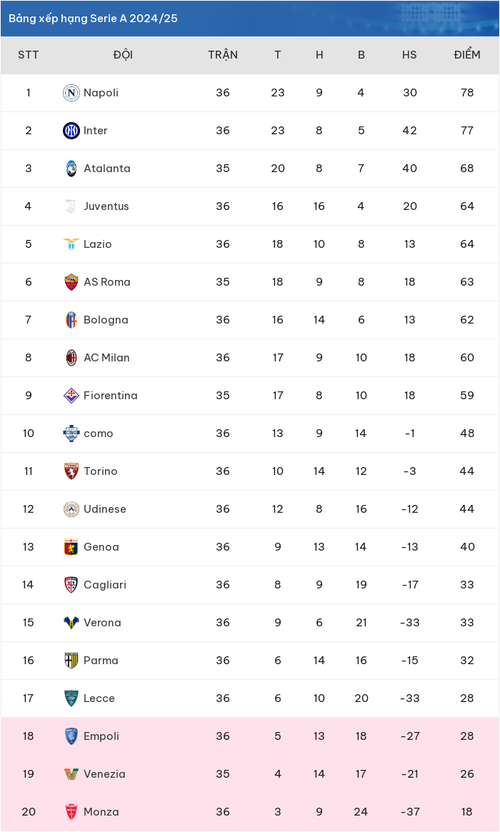
Task: Click the Fiorentina purple badge
Action: [x=71, y=395]
